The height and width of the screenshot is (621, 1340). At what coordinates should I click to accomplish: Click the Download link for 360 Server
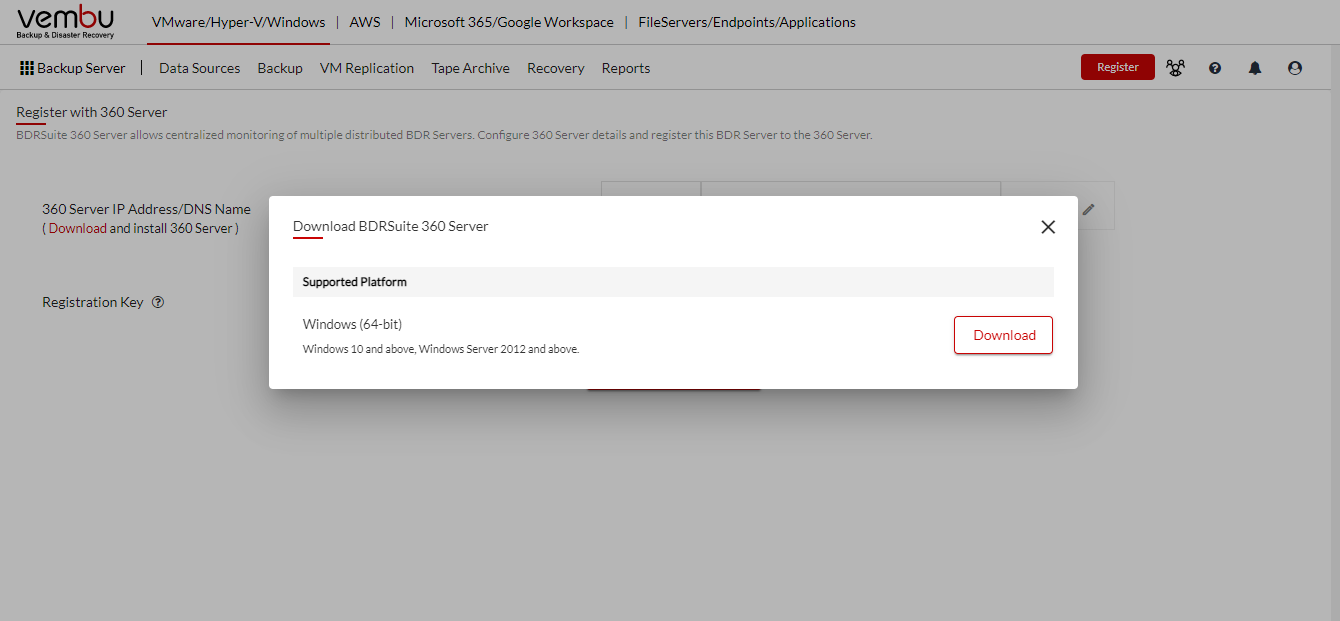point(78,228)
